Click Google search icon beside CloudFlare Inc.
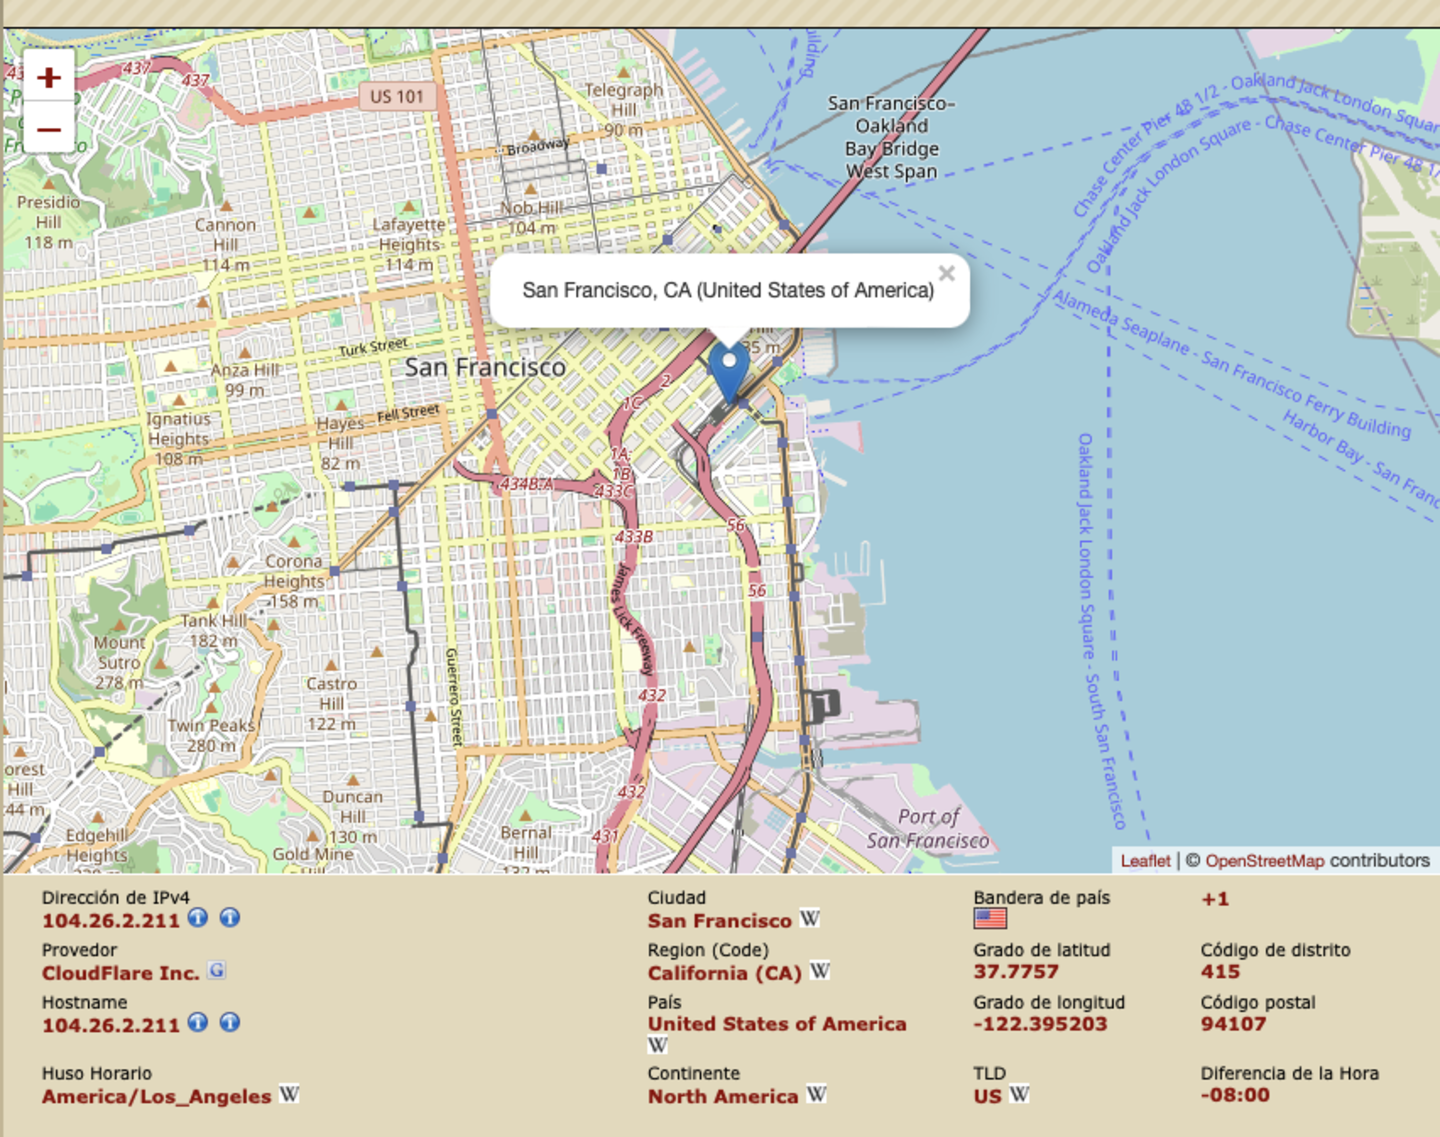The width and height of the screenshot is (1440, 1137). click(216, 969)
